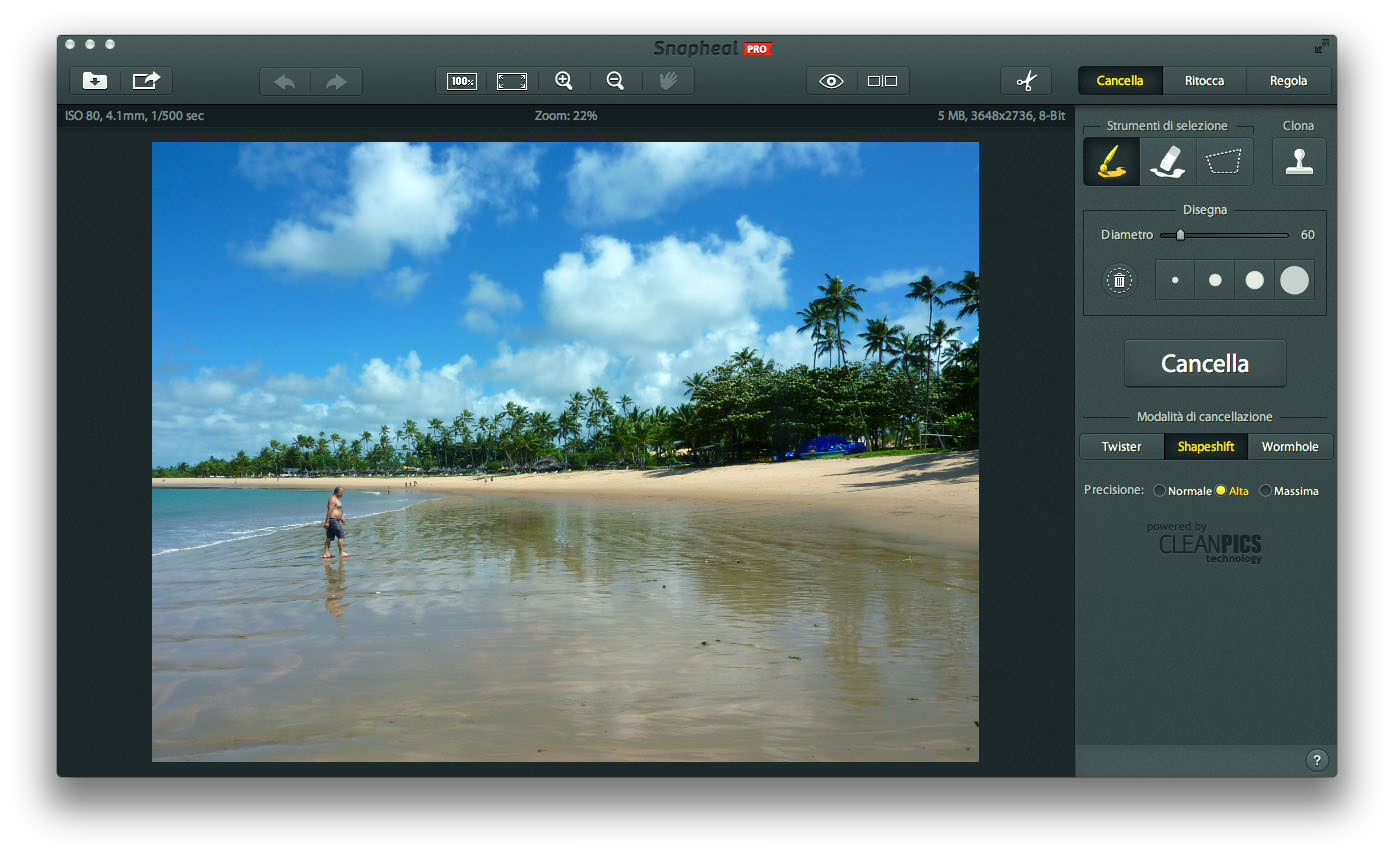Click the share/export image icon
Image resolution: width=1394 pixels, height=856 pixels.
tap(146, 81)
